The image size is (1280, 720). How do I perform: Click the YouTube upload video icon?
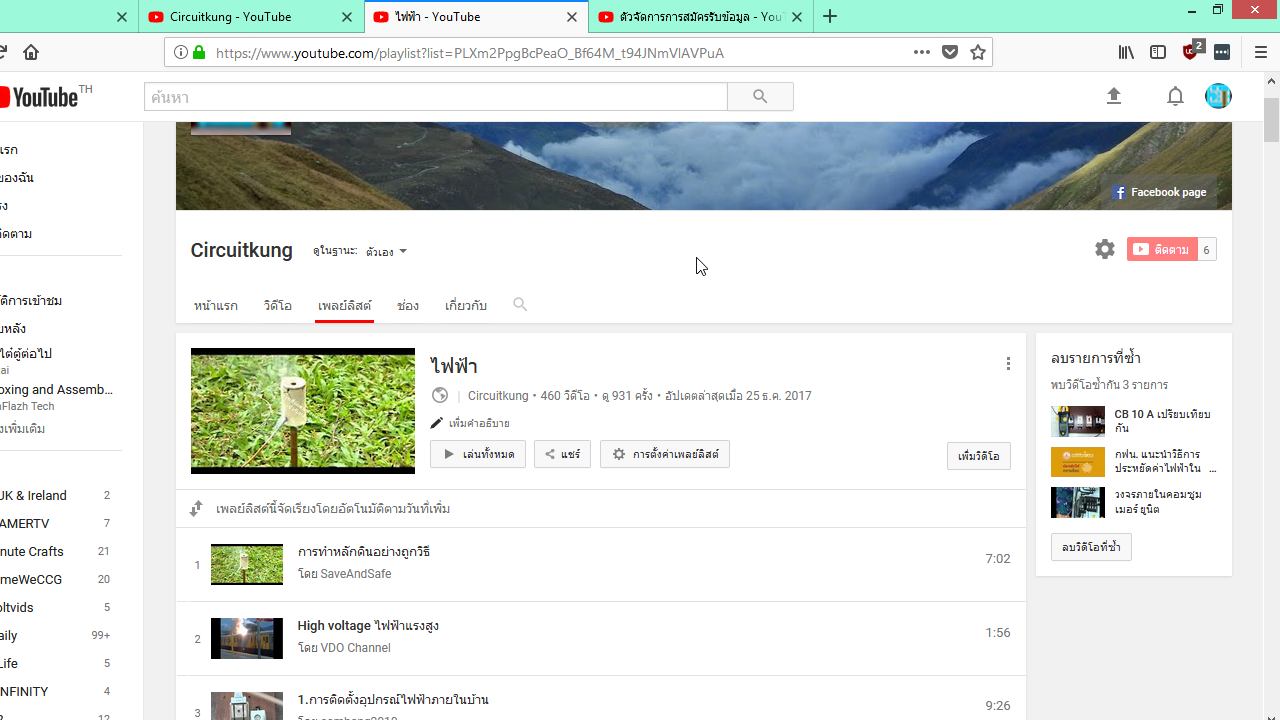click(1114, 96)
